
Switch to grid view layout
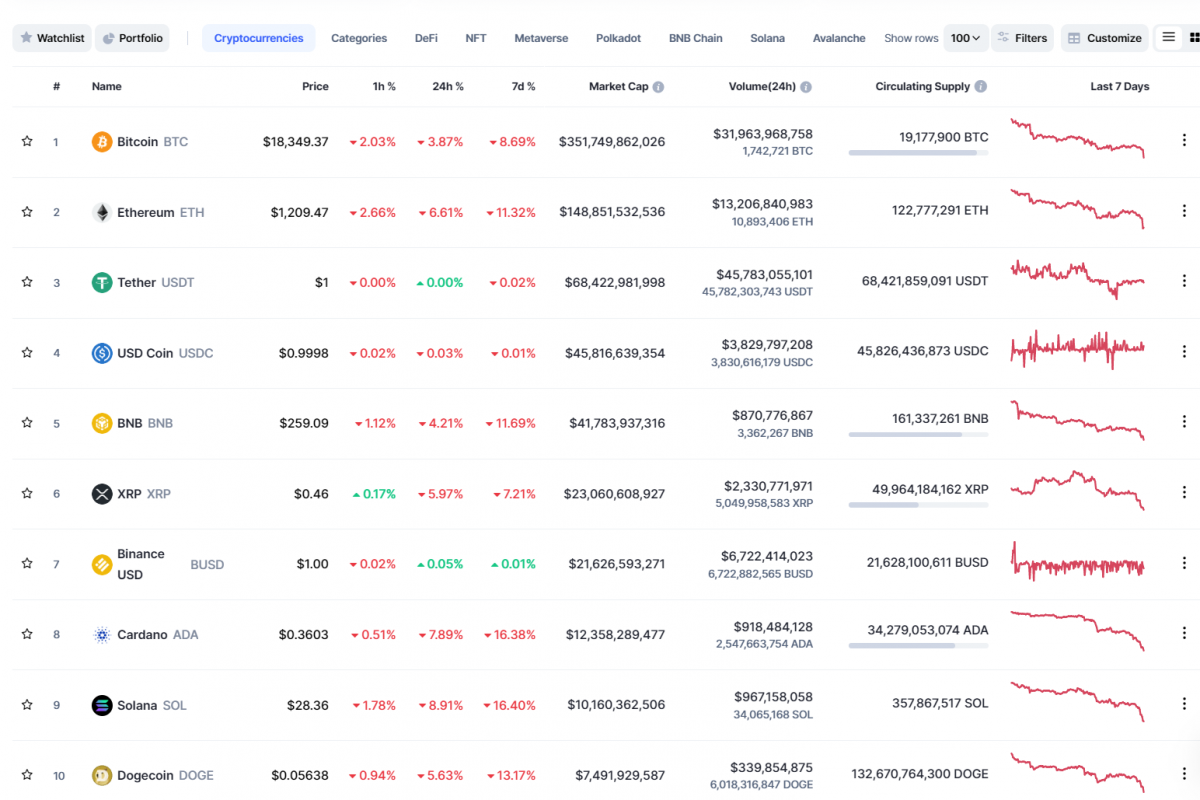(x=1194, y=37)
